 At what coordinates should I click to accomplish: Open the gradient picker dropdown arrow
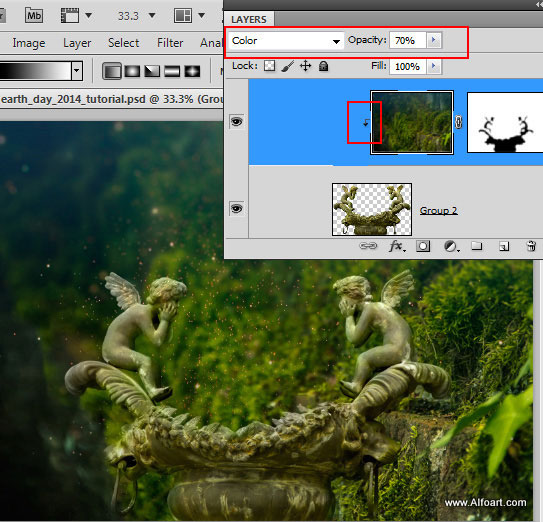click(x=77, y=71)
